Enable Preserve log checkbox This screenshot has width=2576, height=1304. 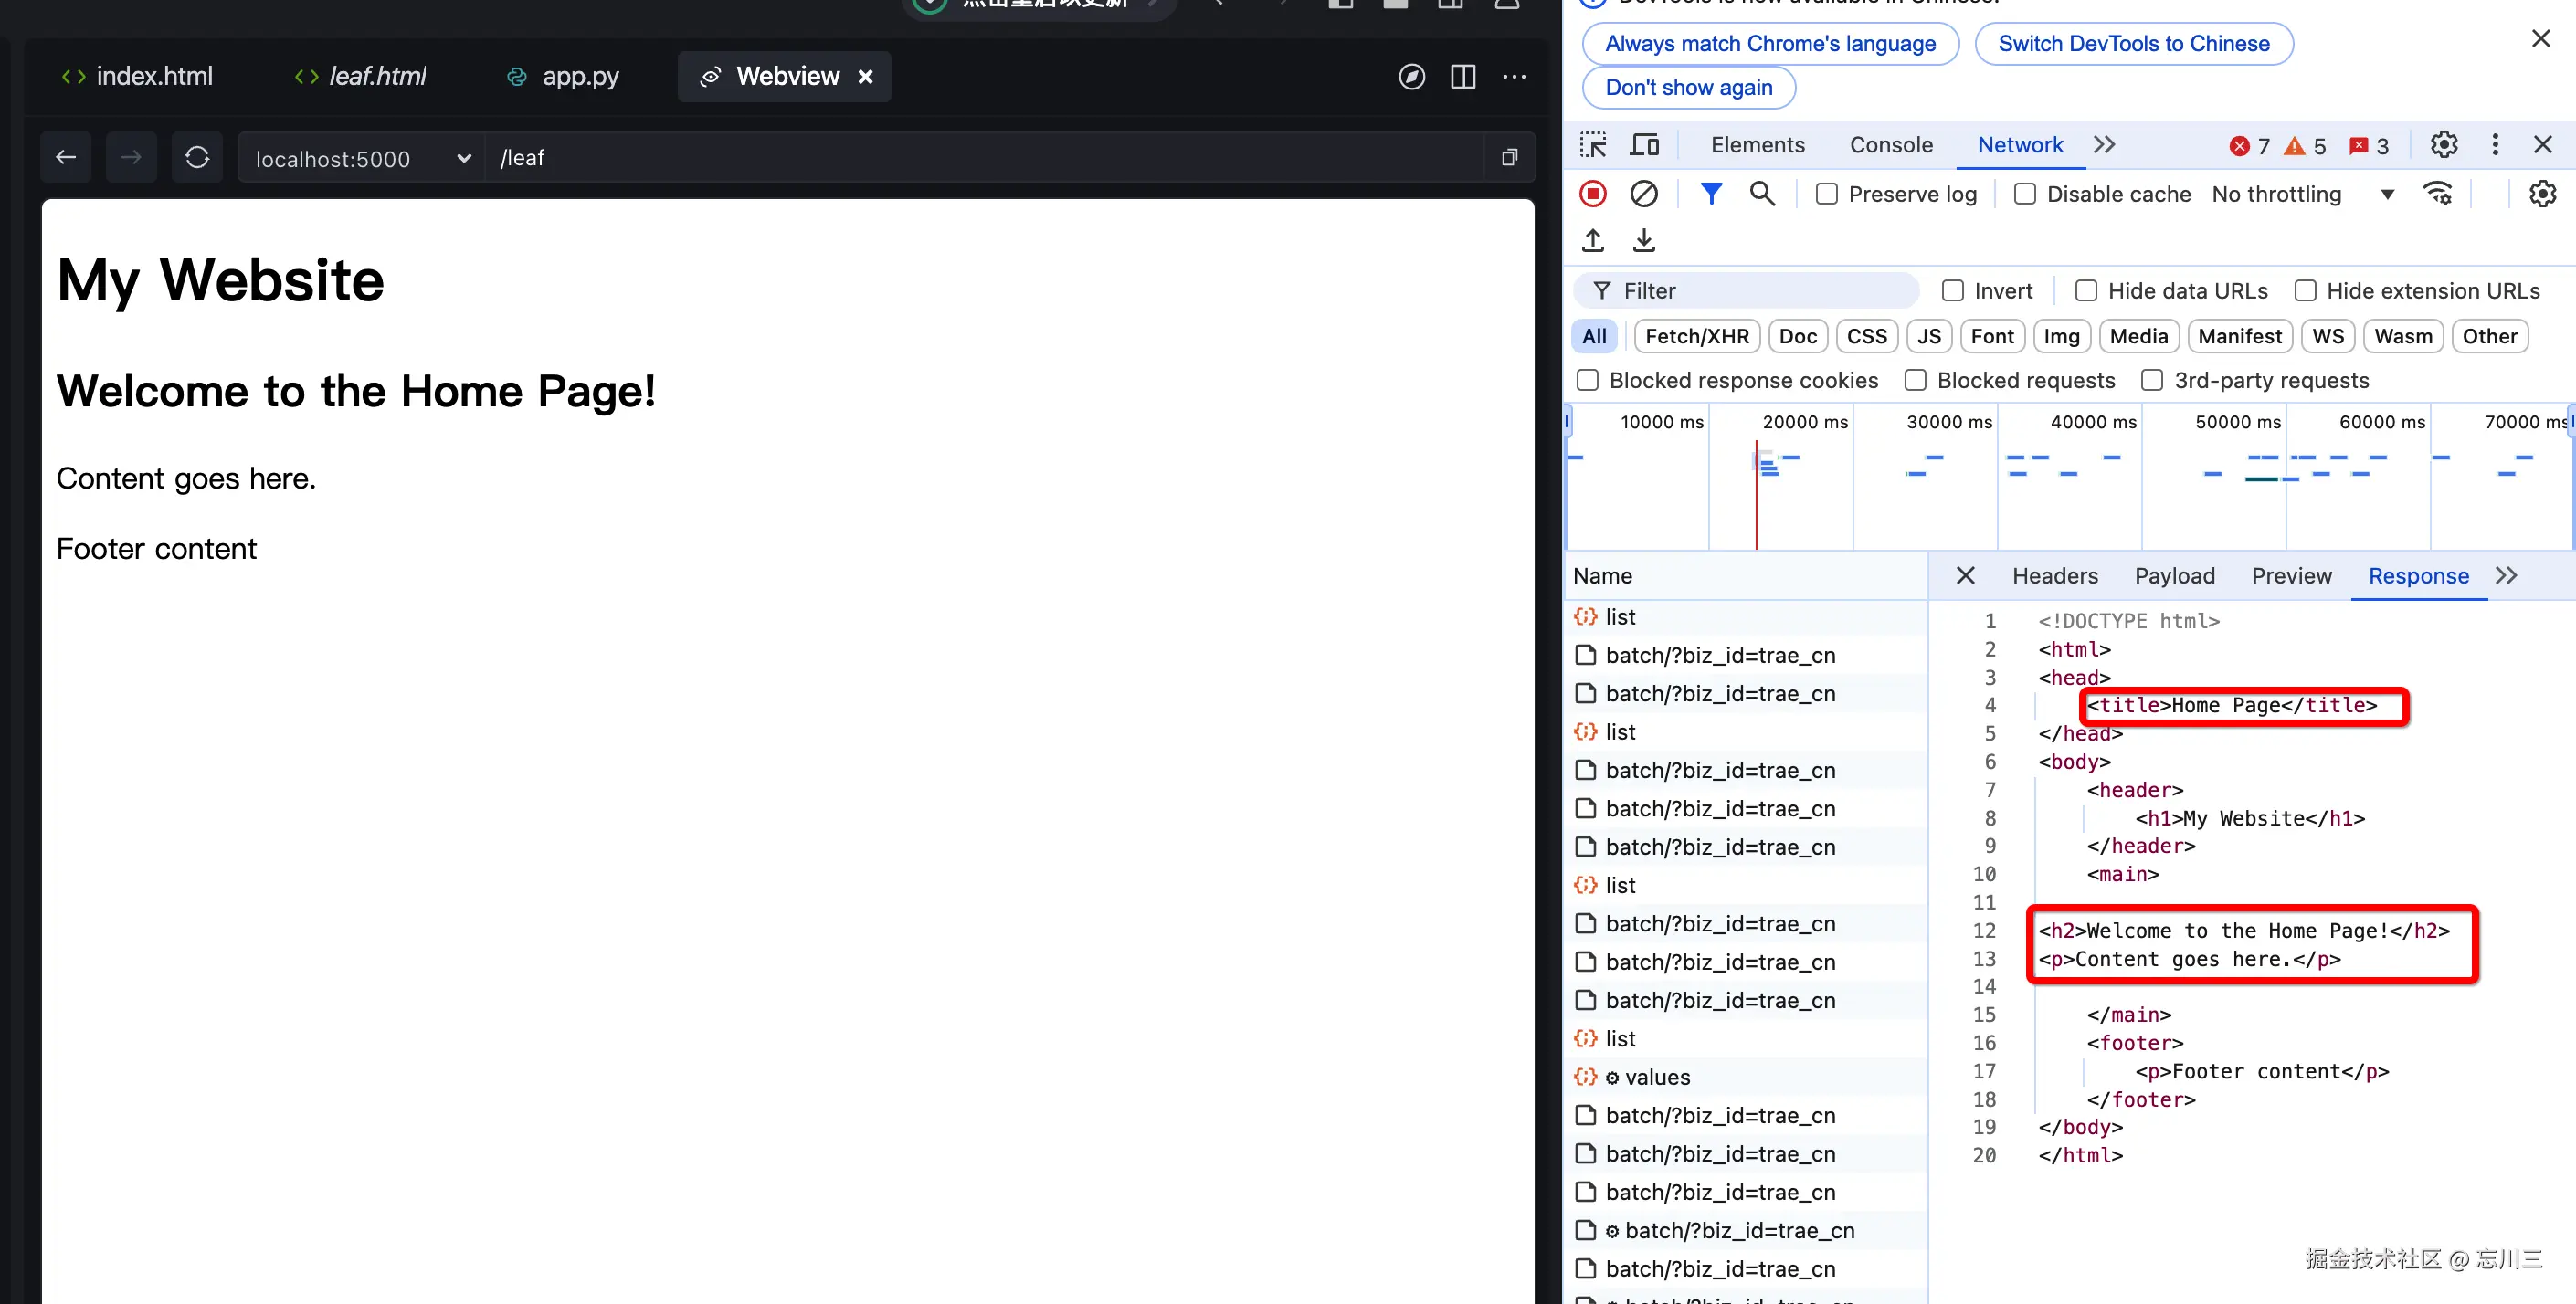[x=1827, y=194]
